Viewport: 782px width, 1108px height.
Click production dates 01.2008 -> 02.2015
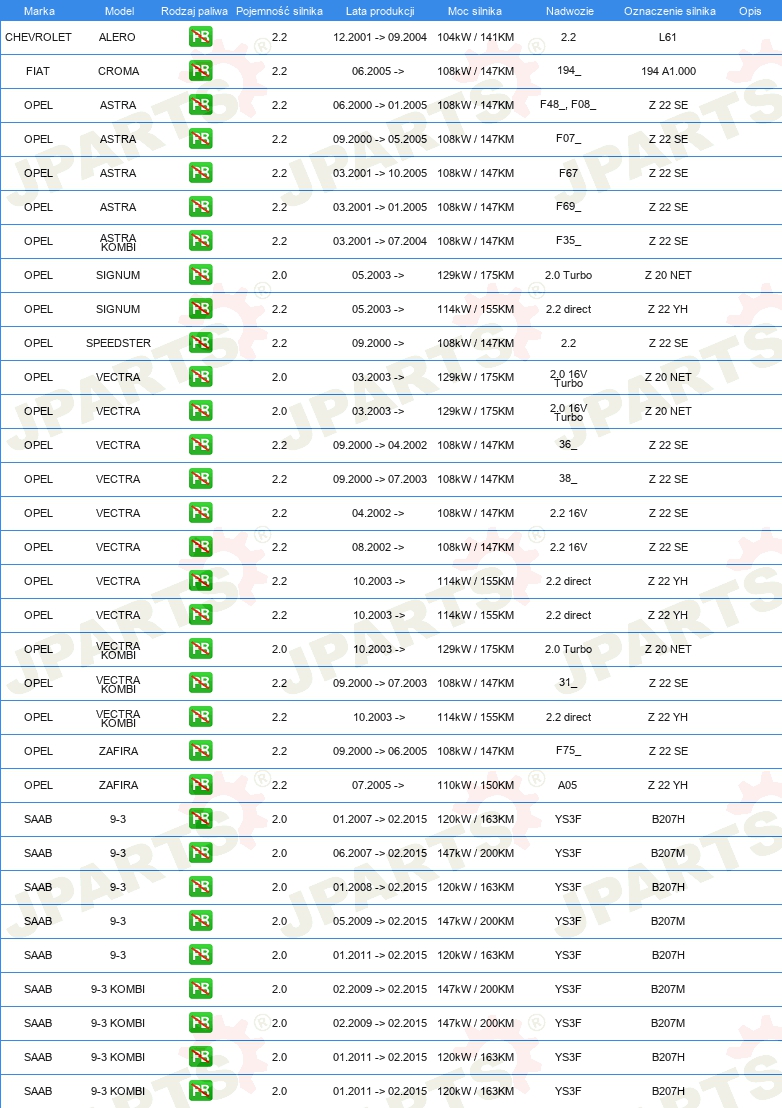pyautogui.click(x=380, y=887)
